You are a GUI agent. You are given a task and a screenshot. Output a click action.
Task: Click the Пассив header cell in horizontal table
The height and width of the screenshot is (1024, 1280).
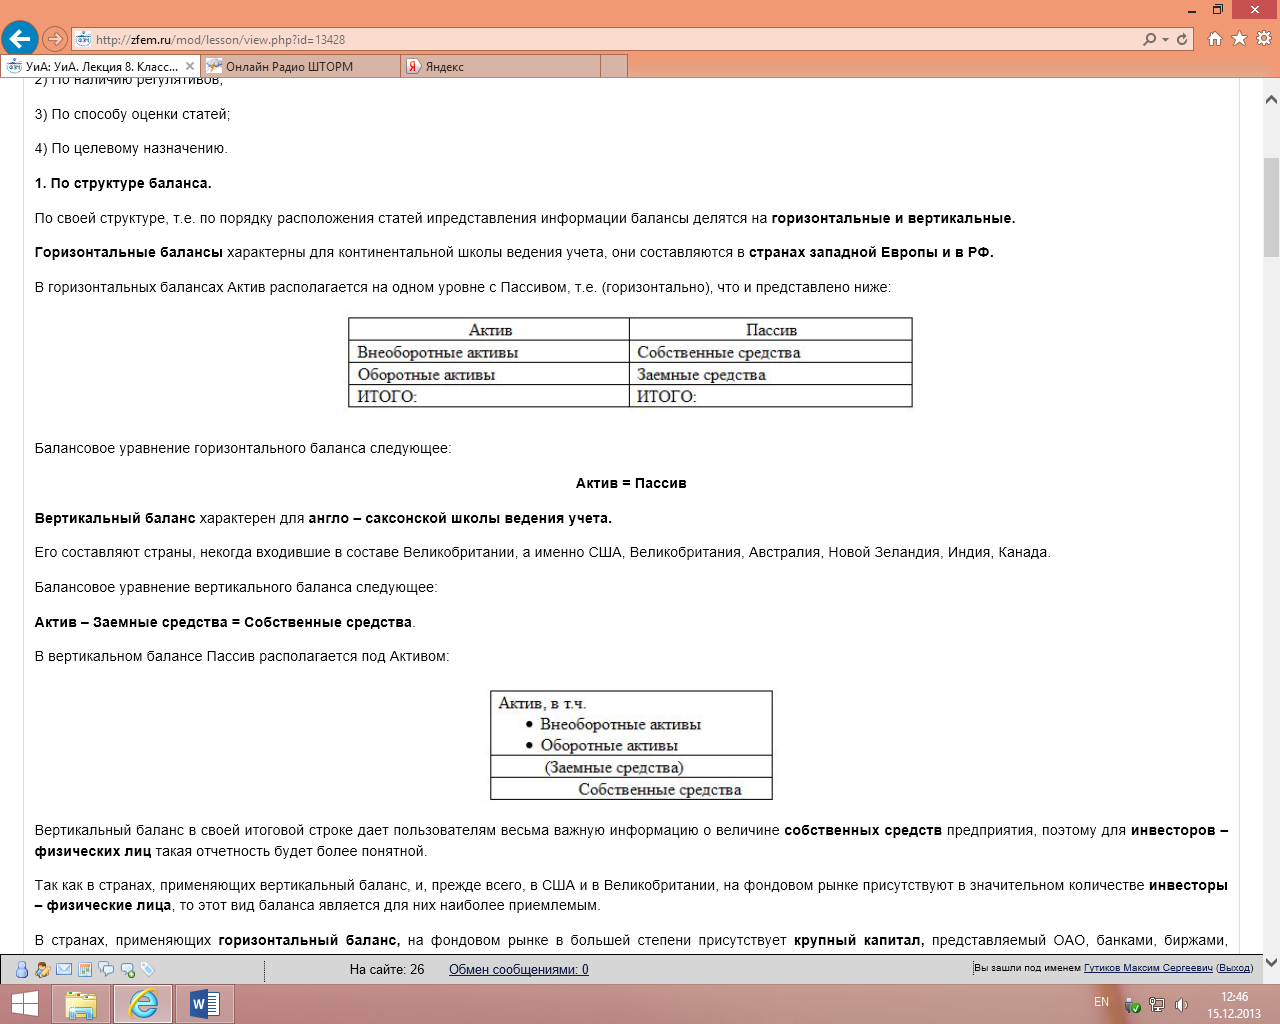(771, 329)
